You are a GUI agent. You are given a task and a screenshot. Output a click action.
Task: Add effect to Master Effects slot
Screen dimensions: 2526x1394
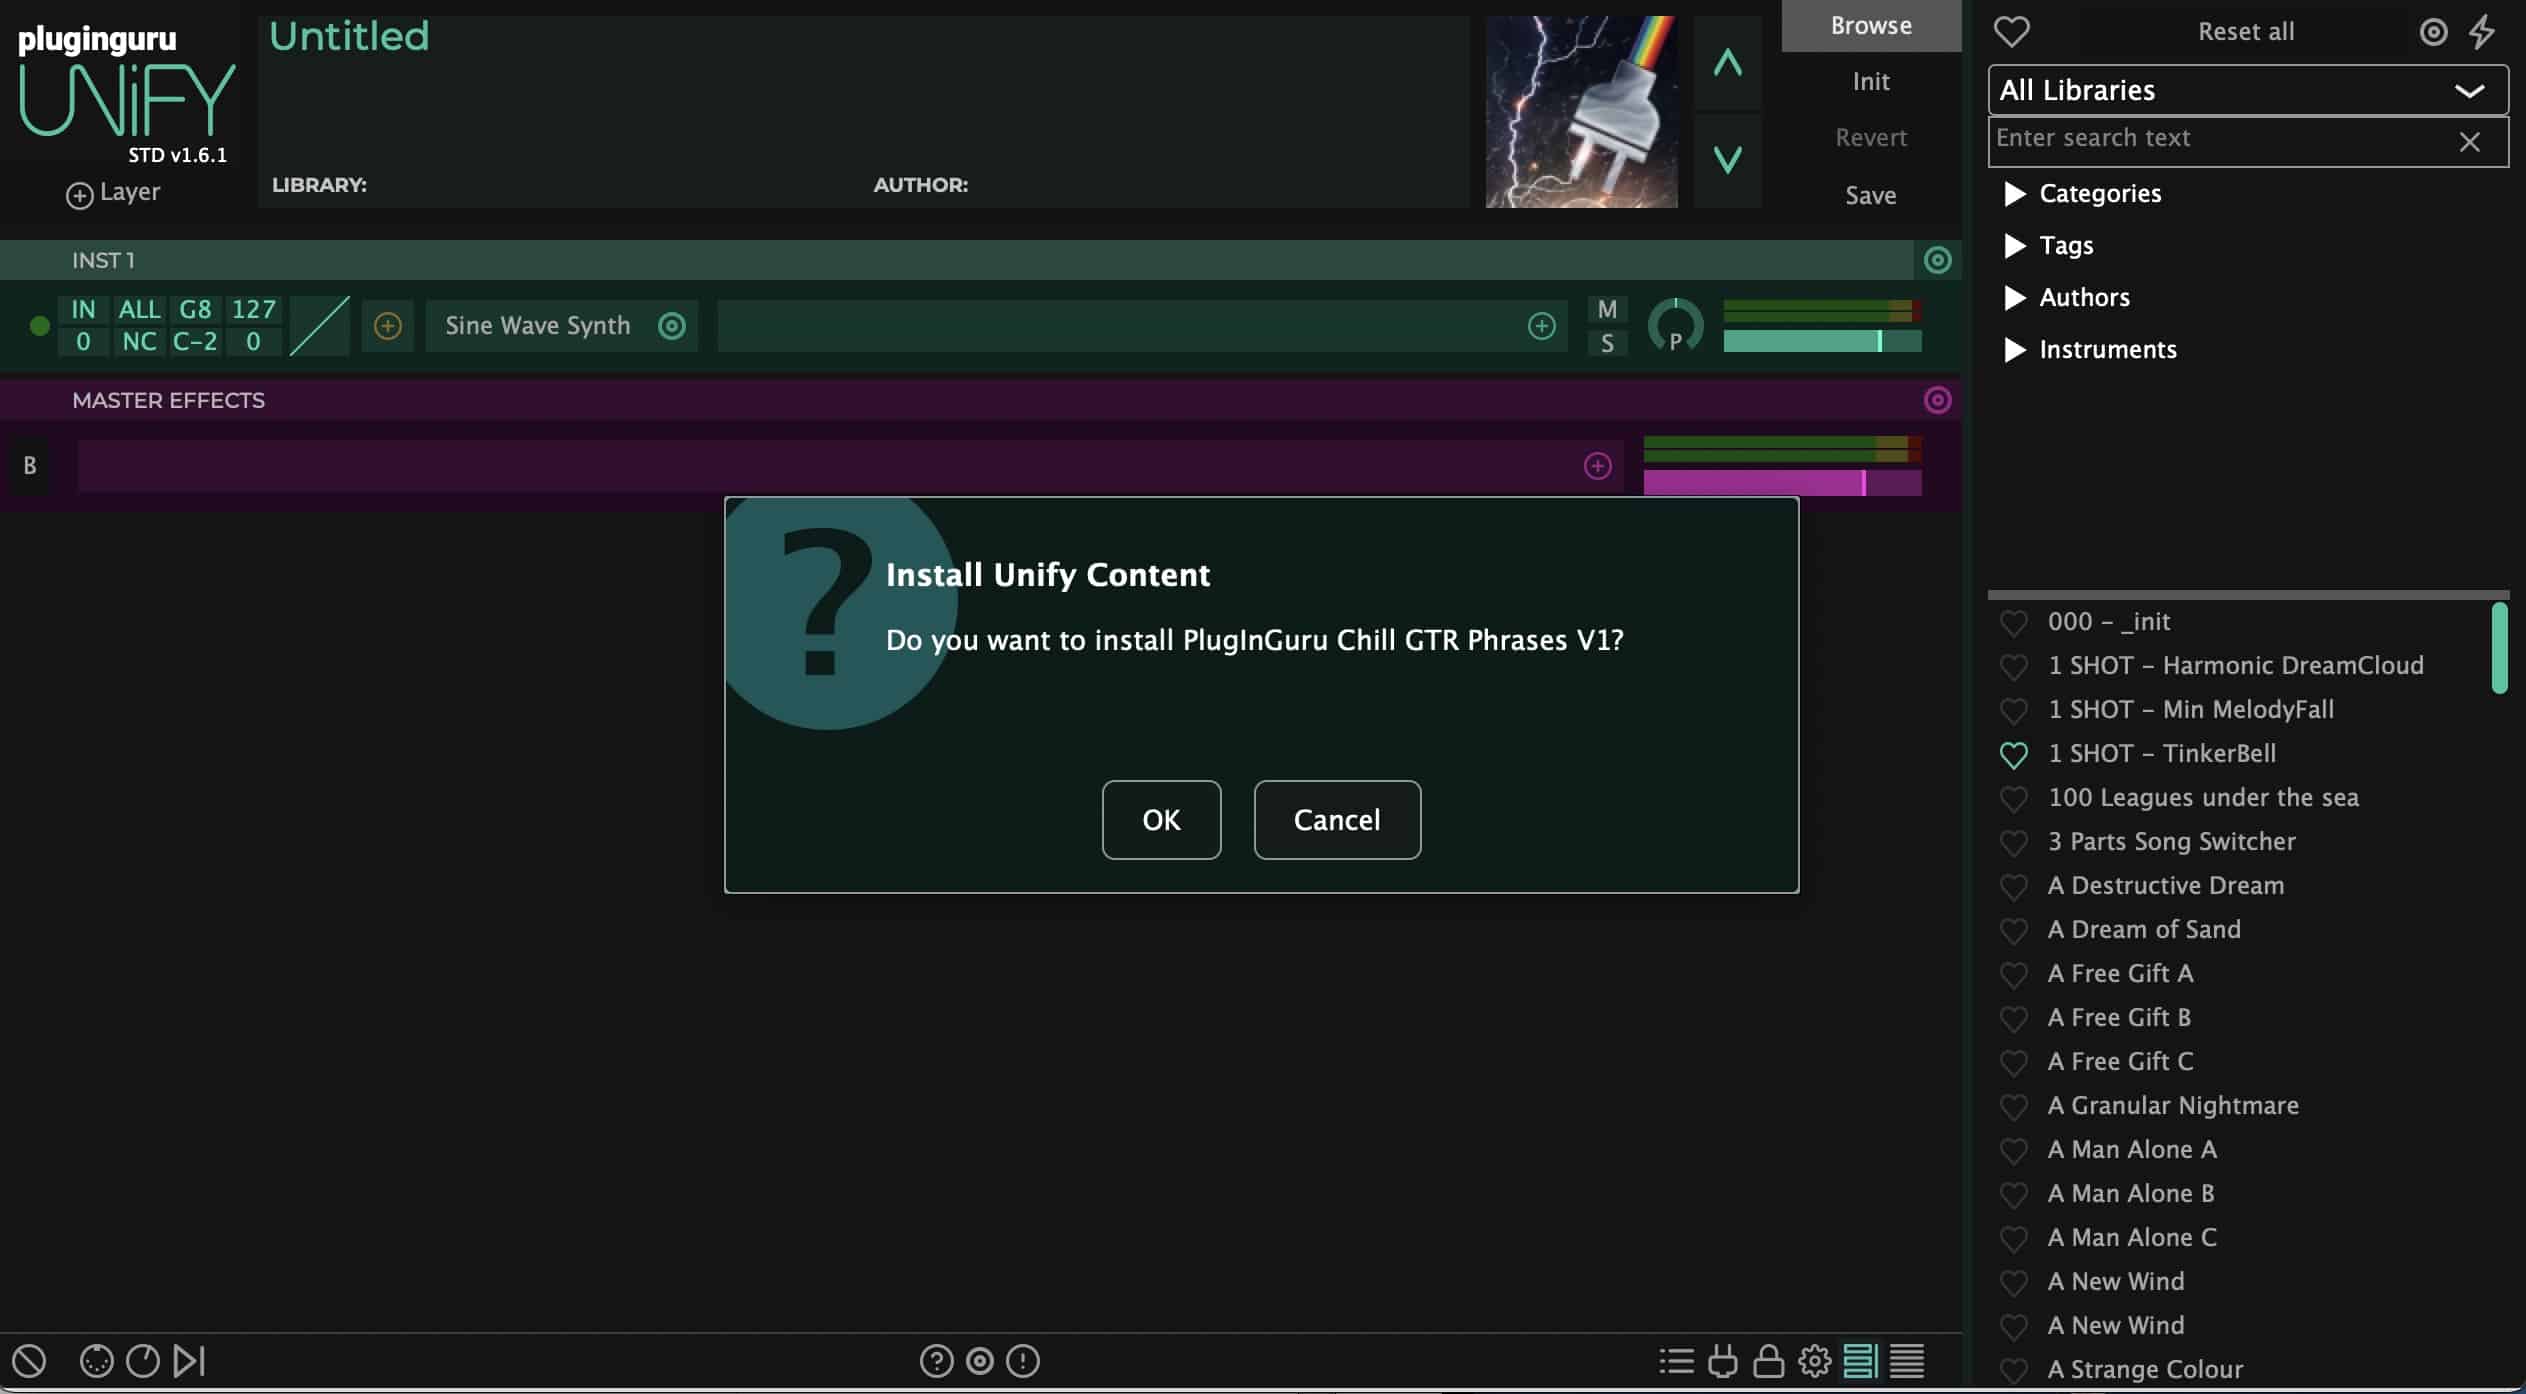(1598, 466)
